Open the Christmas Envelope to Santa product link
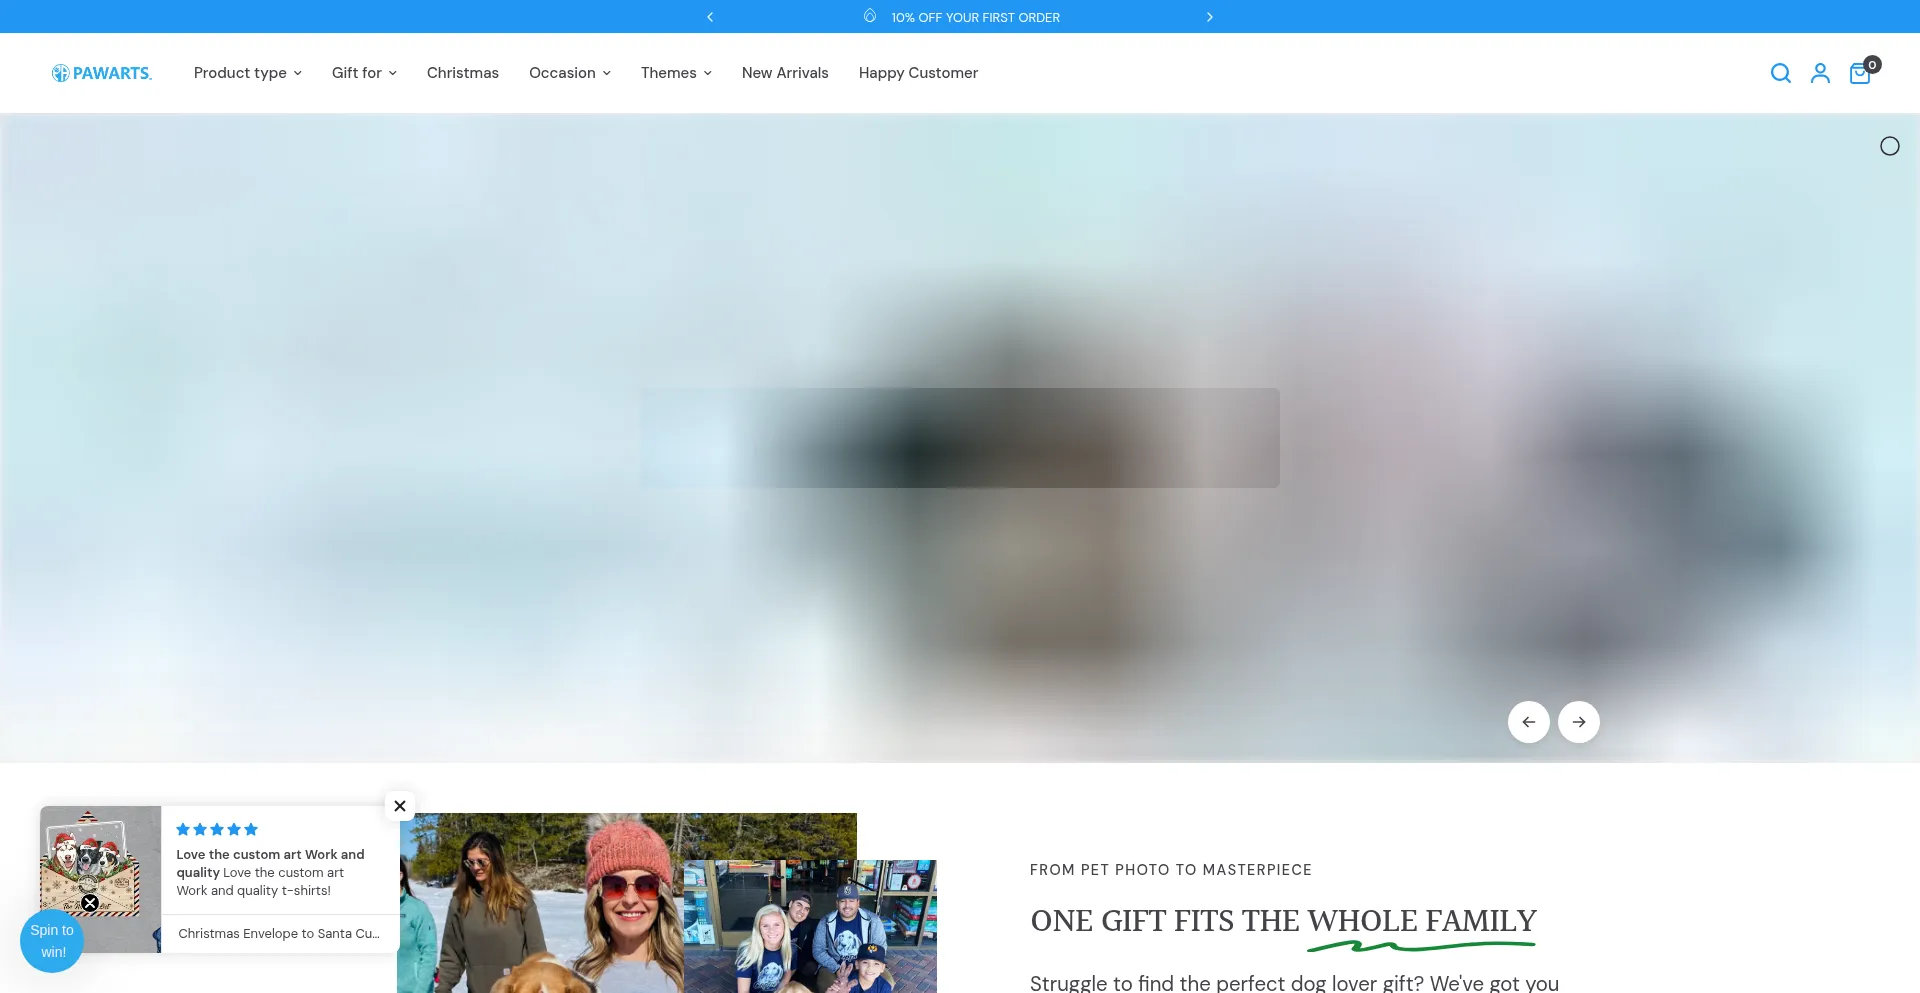This screenshot has height=993, width=1920. (x=277, y=933)
